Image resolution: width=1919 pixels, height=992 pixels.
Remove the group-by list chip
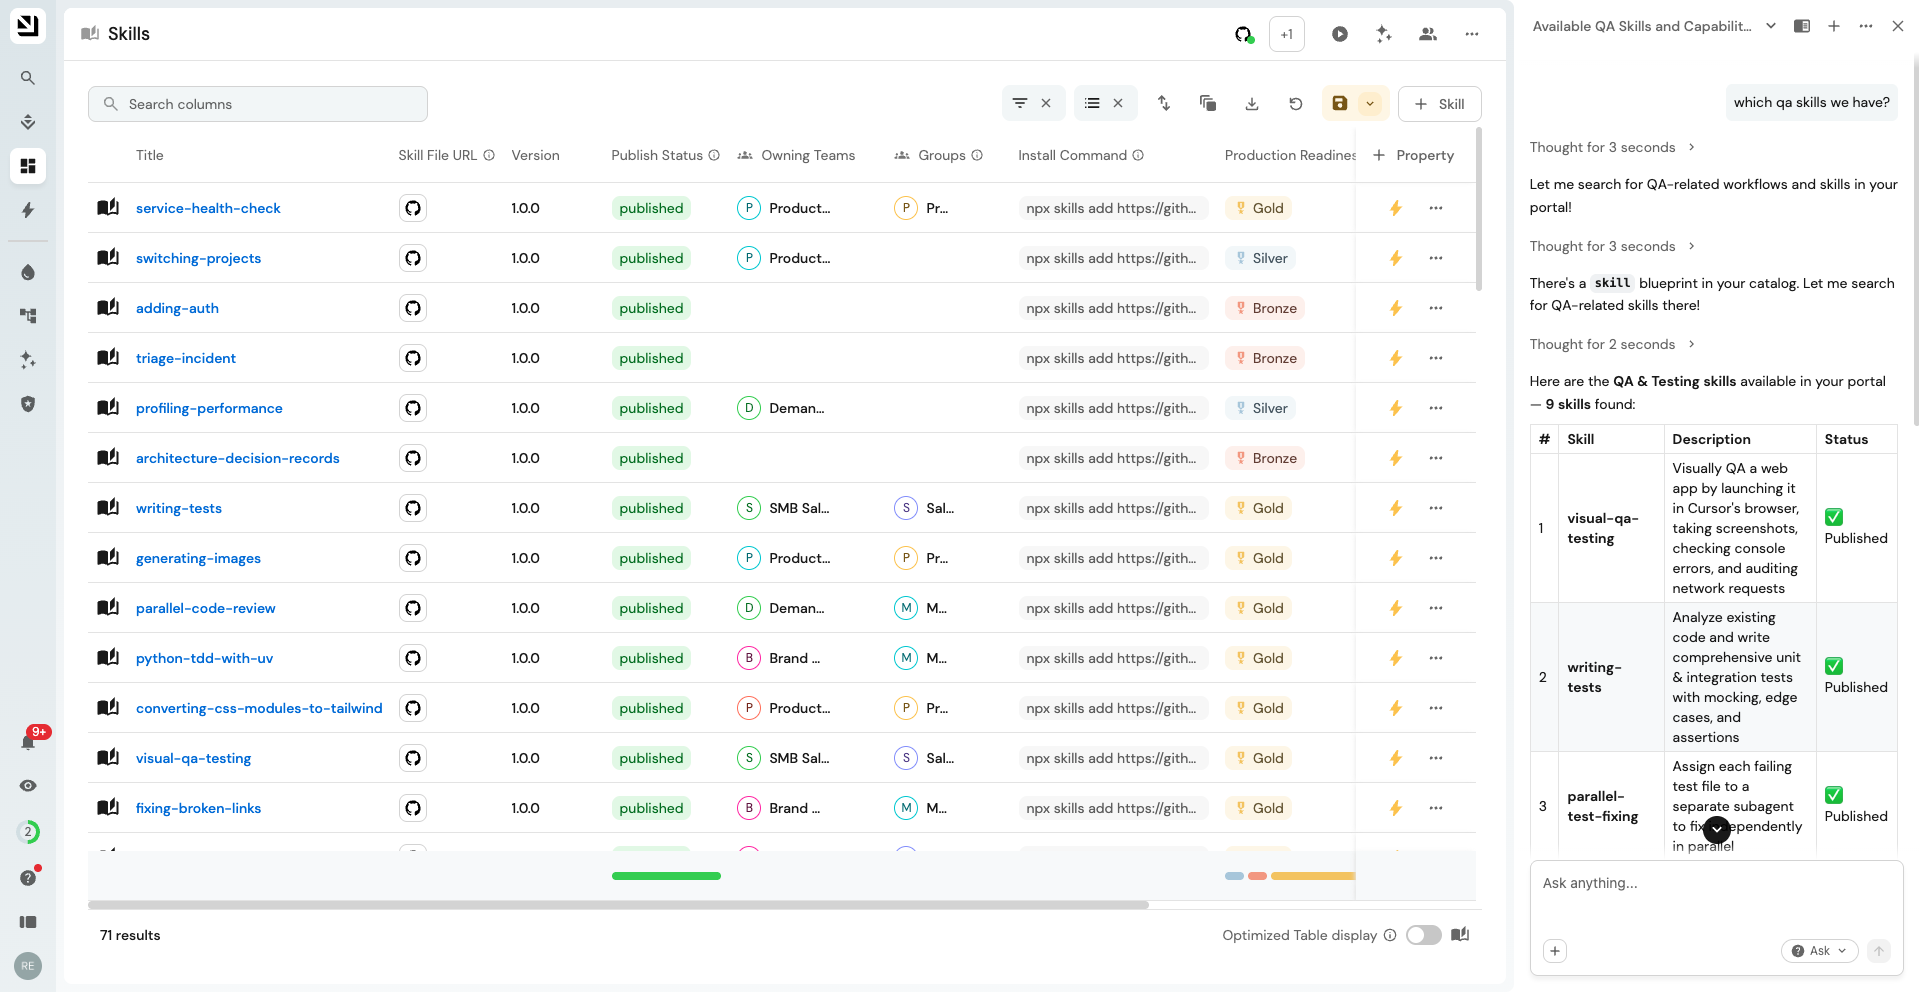click(1118, 104)
